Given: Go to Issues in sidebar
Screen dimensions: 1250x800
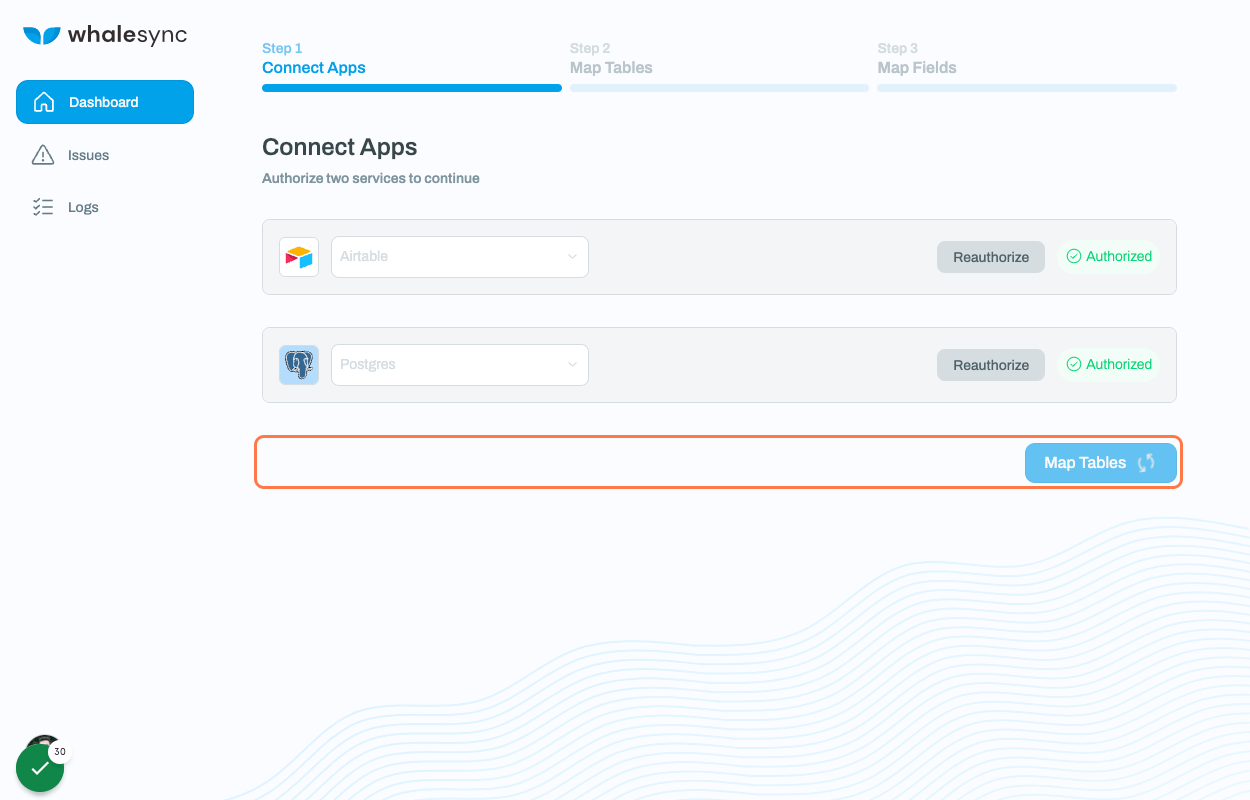Looking at the screenshot, I should pos(88,155).
